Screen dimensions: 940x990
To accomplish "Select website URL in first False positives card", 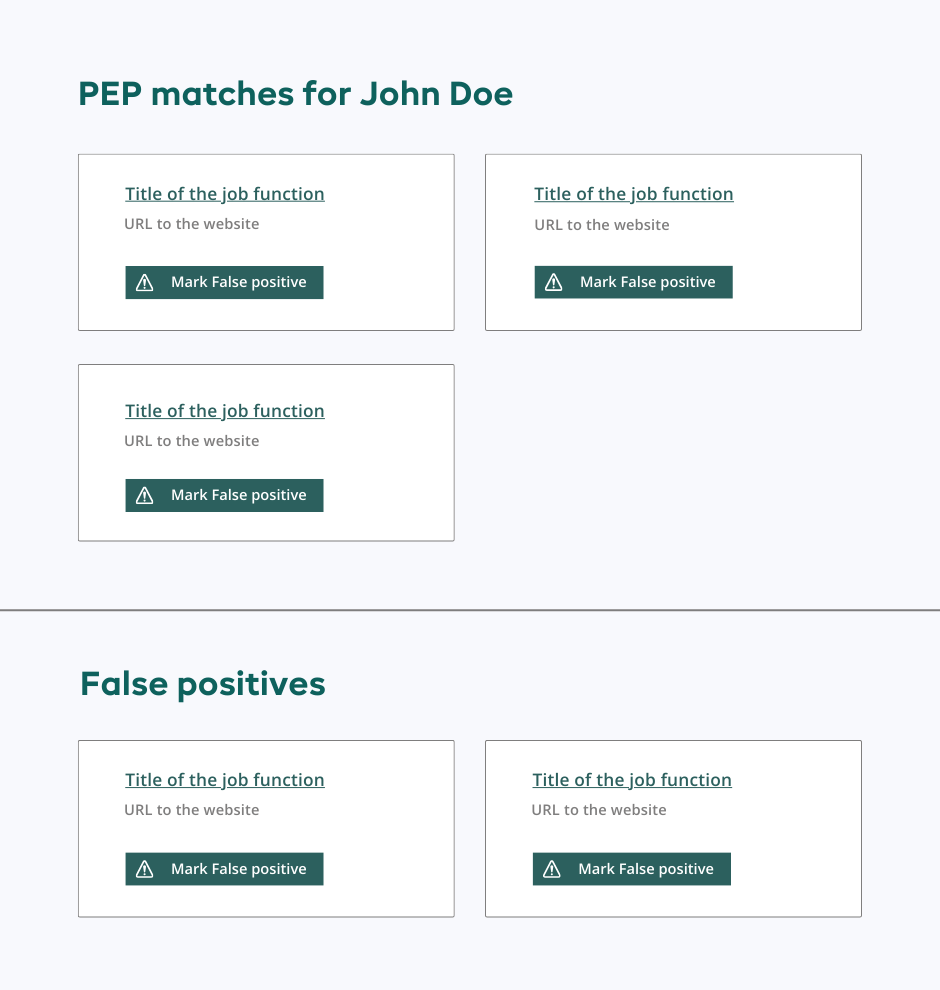I will click(x=192, y=810).
